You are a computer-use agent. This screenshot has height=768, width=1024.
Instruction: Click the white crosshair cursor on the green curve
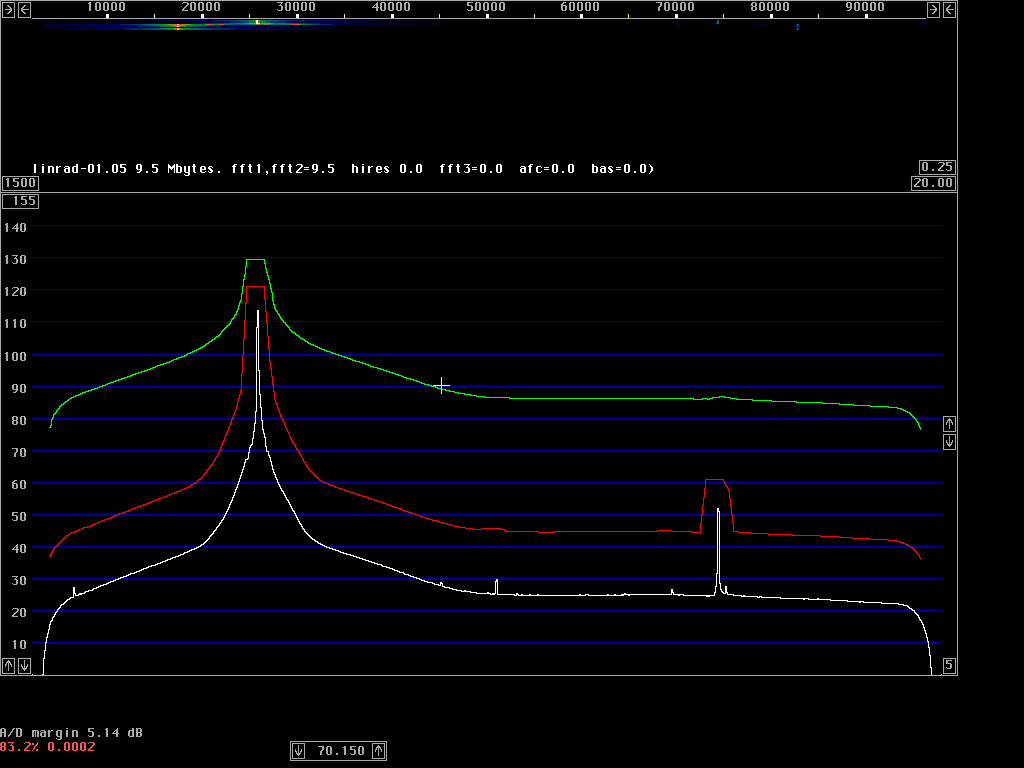coord(441,385)
